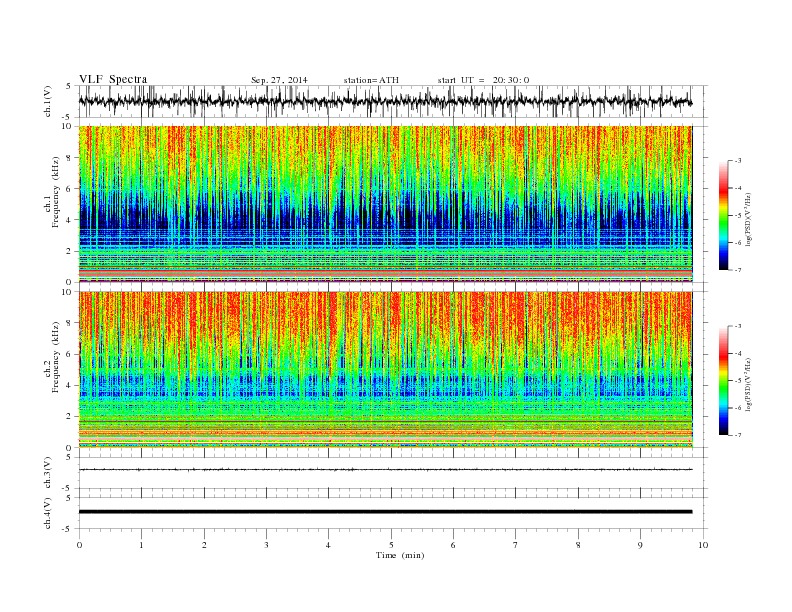Viewport: 792px width, 612px height.
Task: Click time axis tick label "3"
Action: (x=266, y=545)
